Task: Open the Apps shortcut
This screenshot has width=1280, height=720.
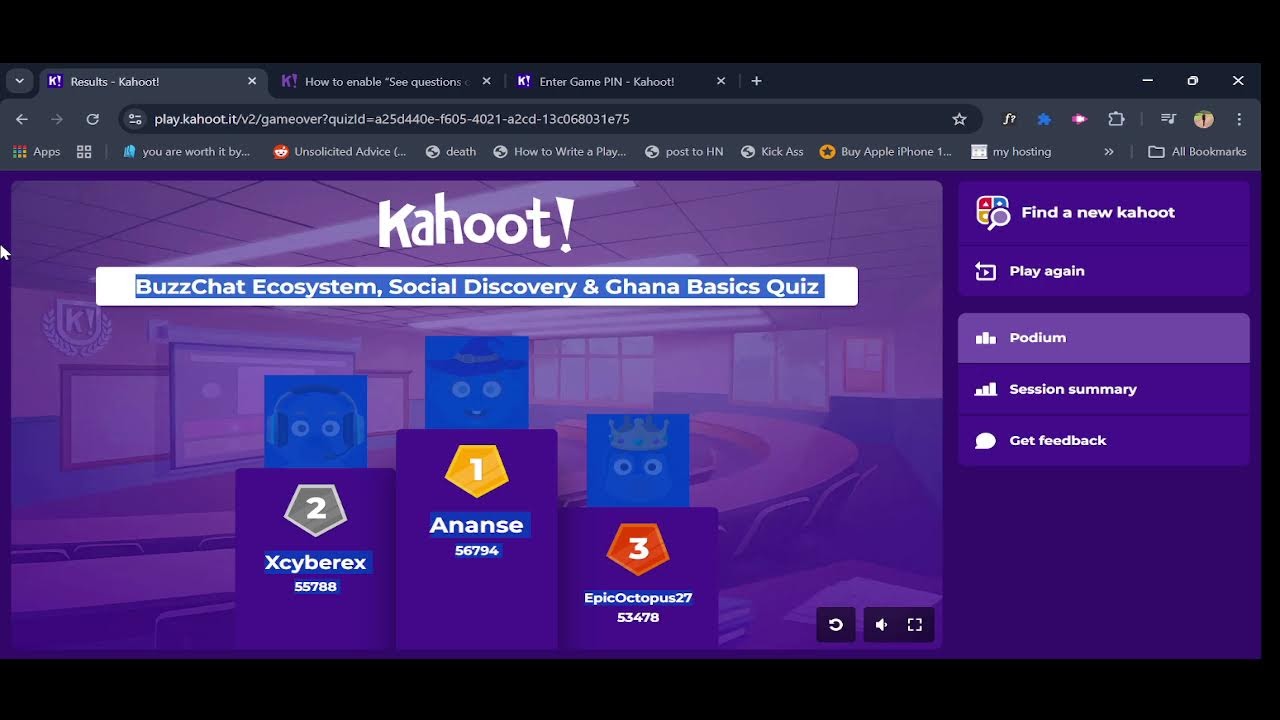Action: click(36, 152)
